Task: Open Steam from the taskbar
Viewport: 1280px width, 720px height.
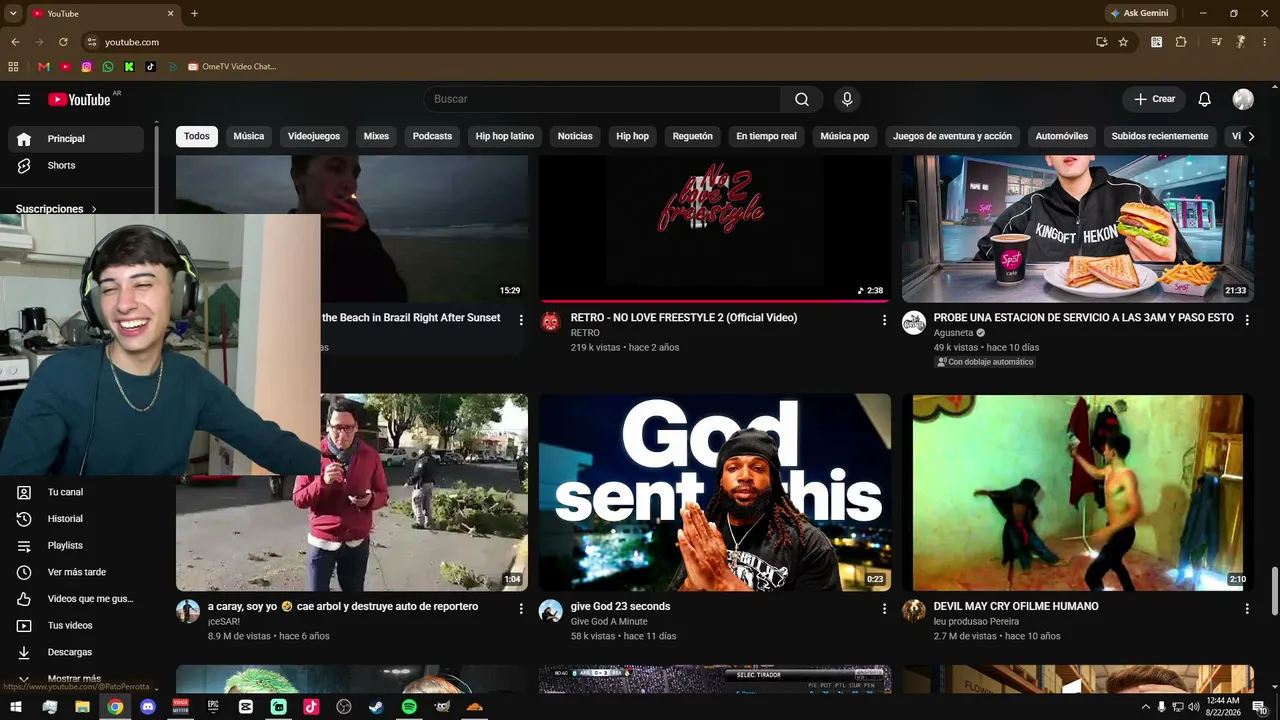Action: tap(376, 706)
